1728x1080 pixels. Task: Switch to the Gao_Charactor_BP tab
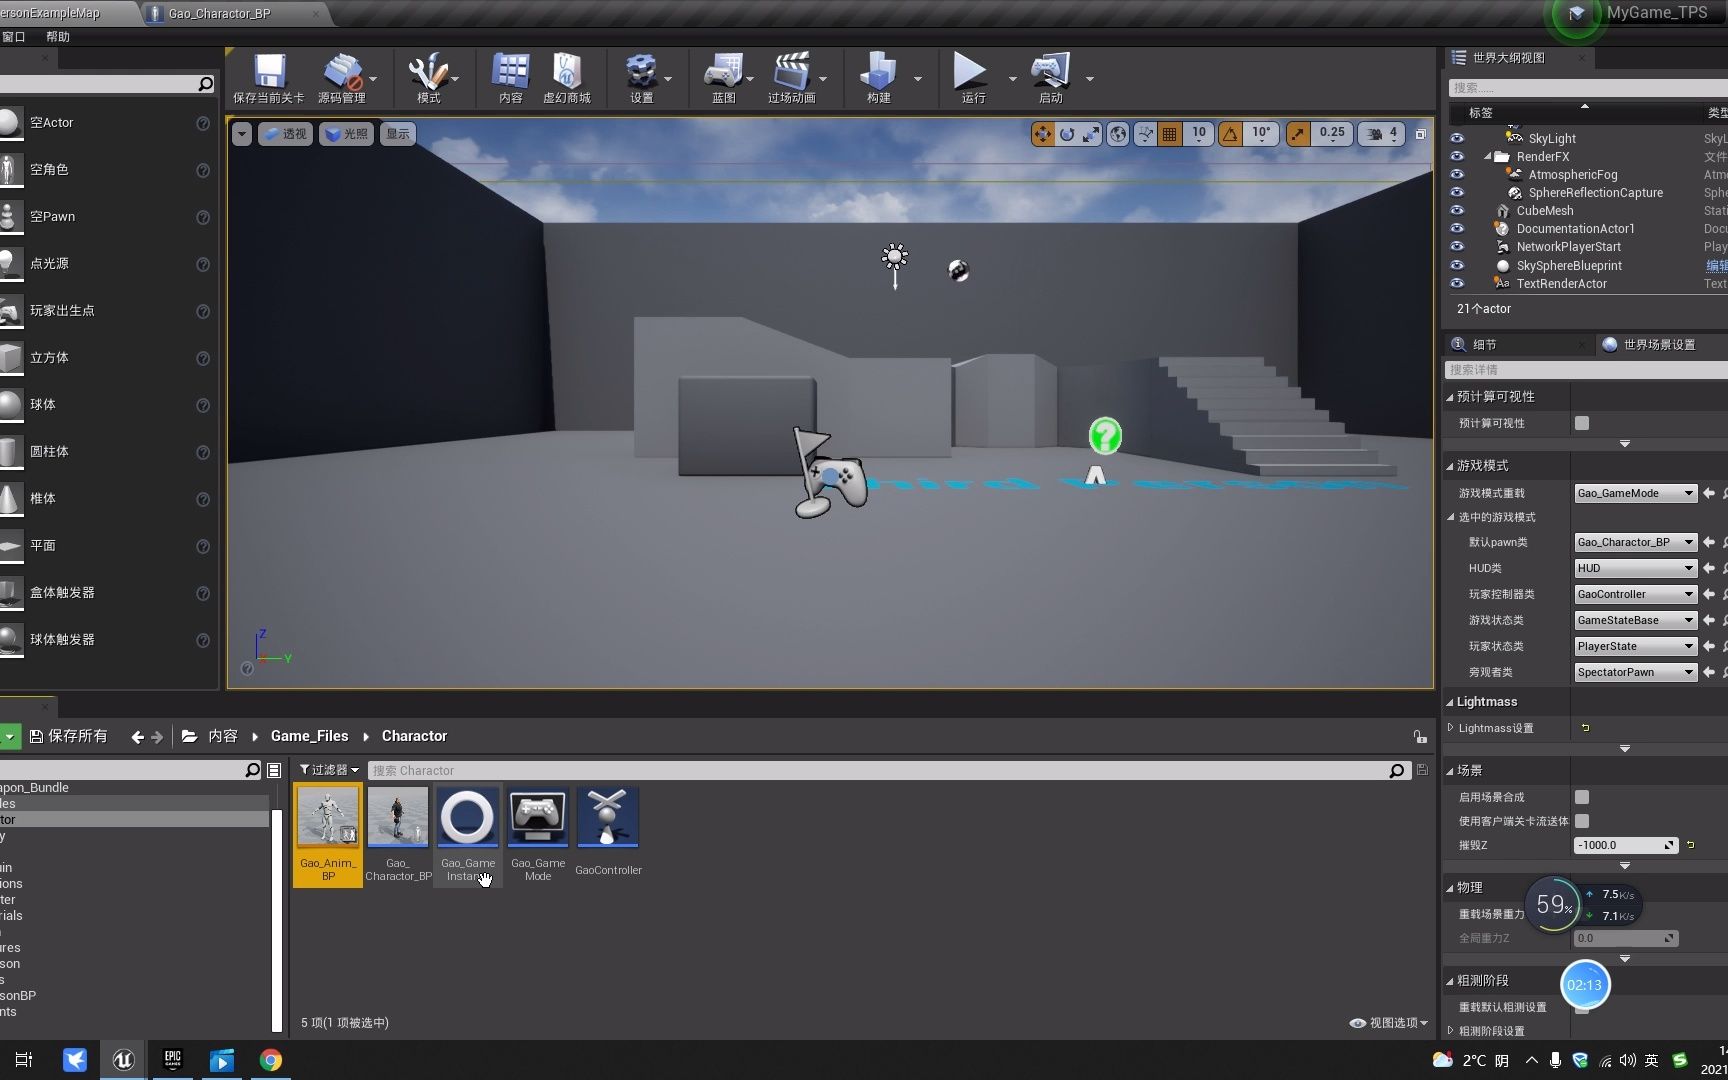[x=219, y=13]
